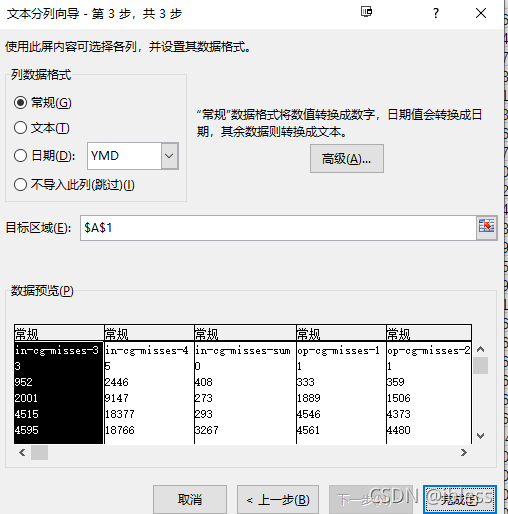Click the preview scroll down arrow
This screenshot has height=514, width=508.
click(x=480, y=436)
